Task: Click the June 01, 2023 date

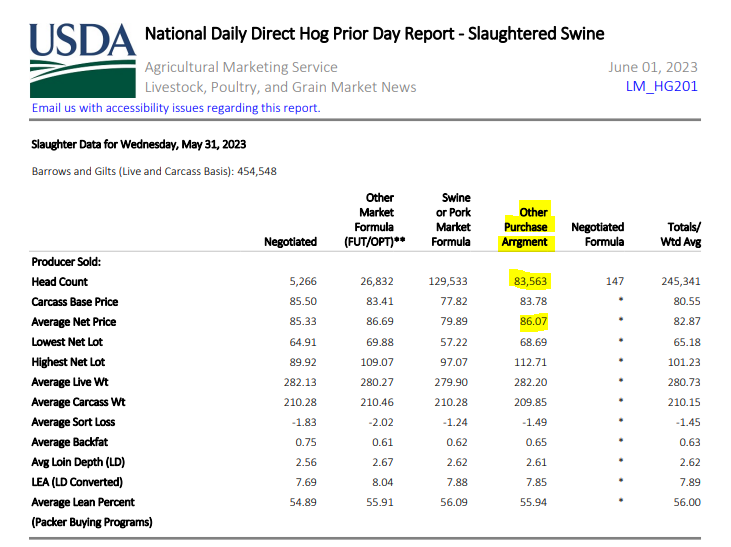Action: coord(653,67)
